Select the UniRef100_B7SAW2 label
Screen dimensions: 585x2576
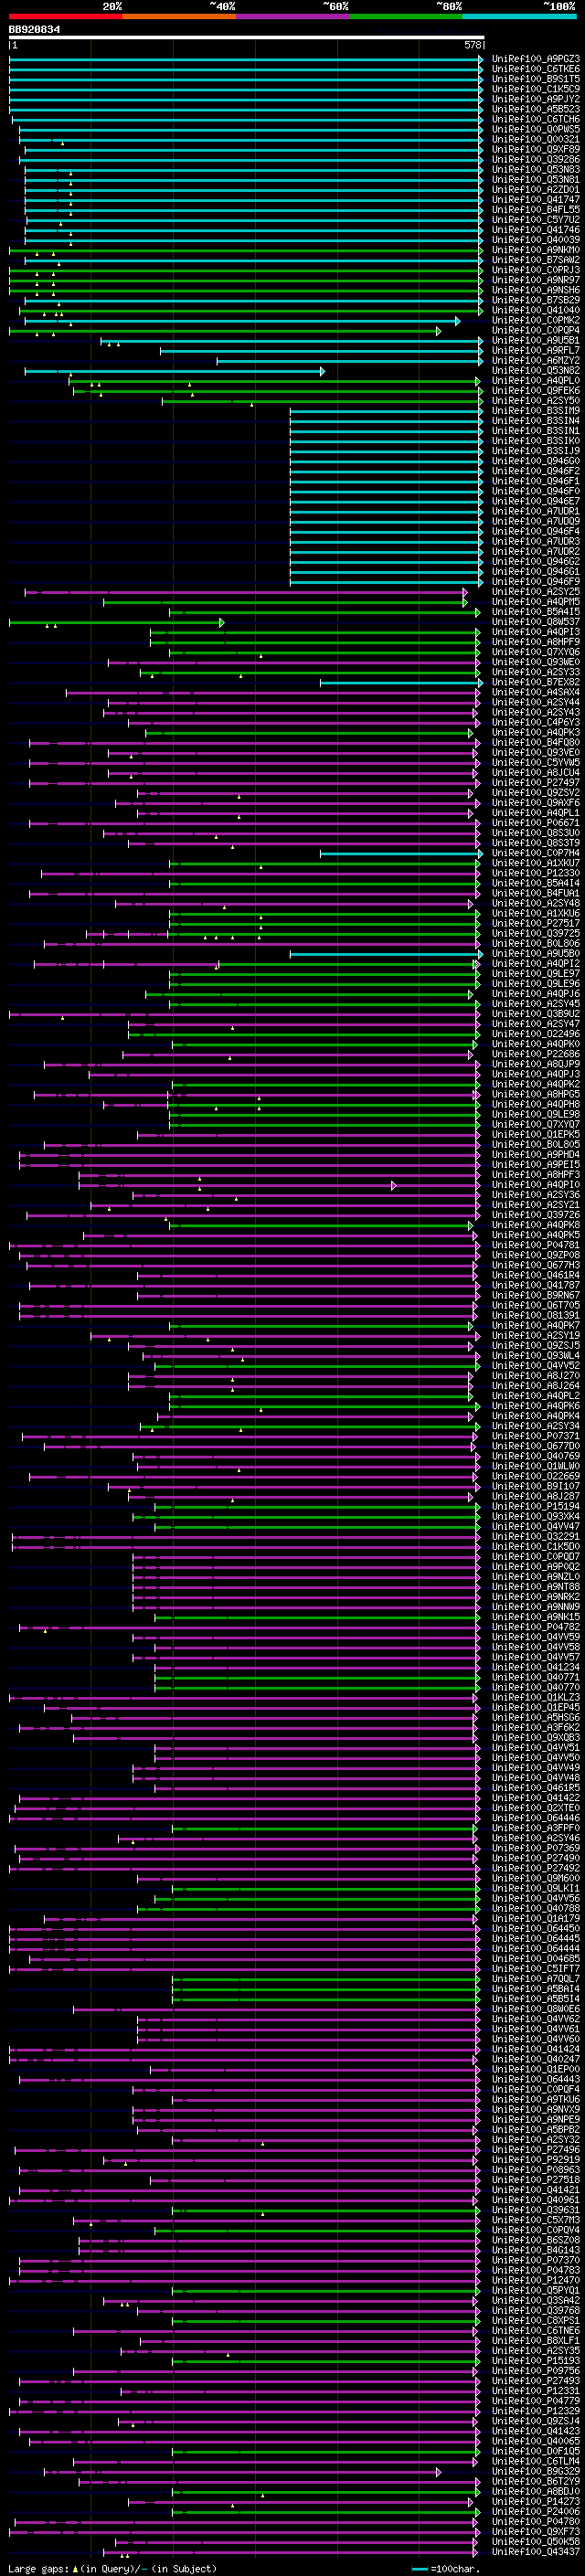click(535, 260)
